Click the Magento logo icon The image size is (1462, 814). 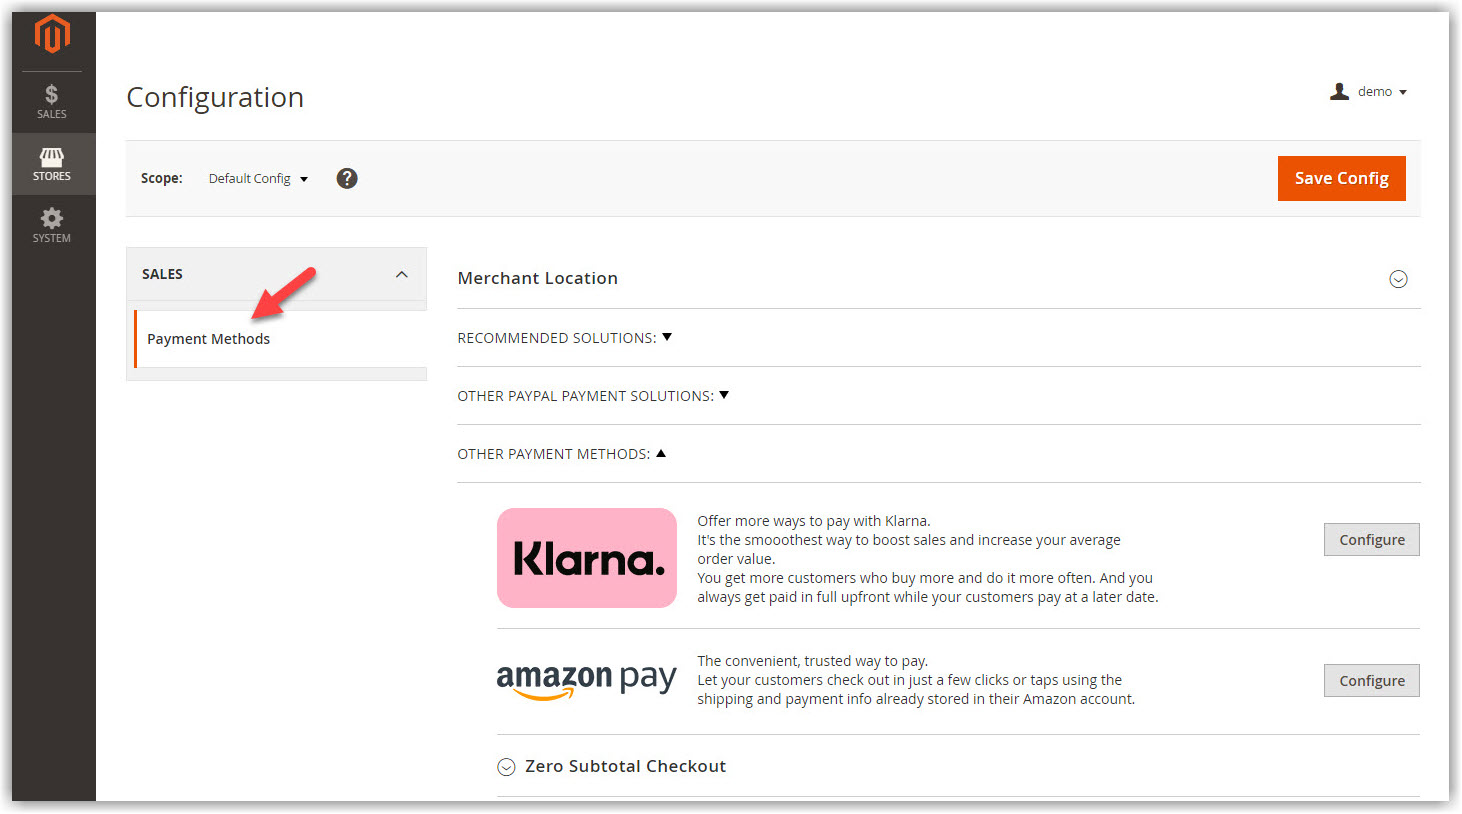click(x=52, y=35)
